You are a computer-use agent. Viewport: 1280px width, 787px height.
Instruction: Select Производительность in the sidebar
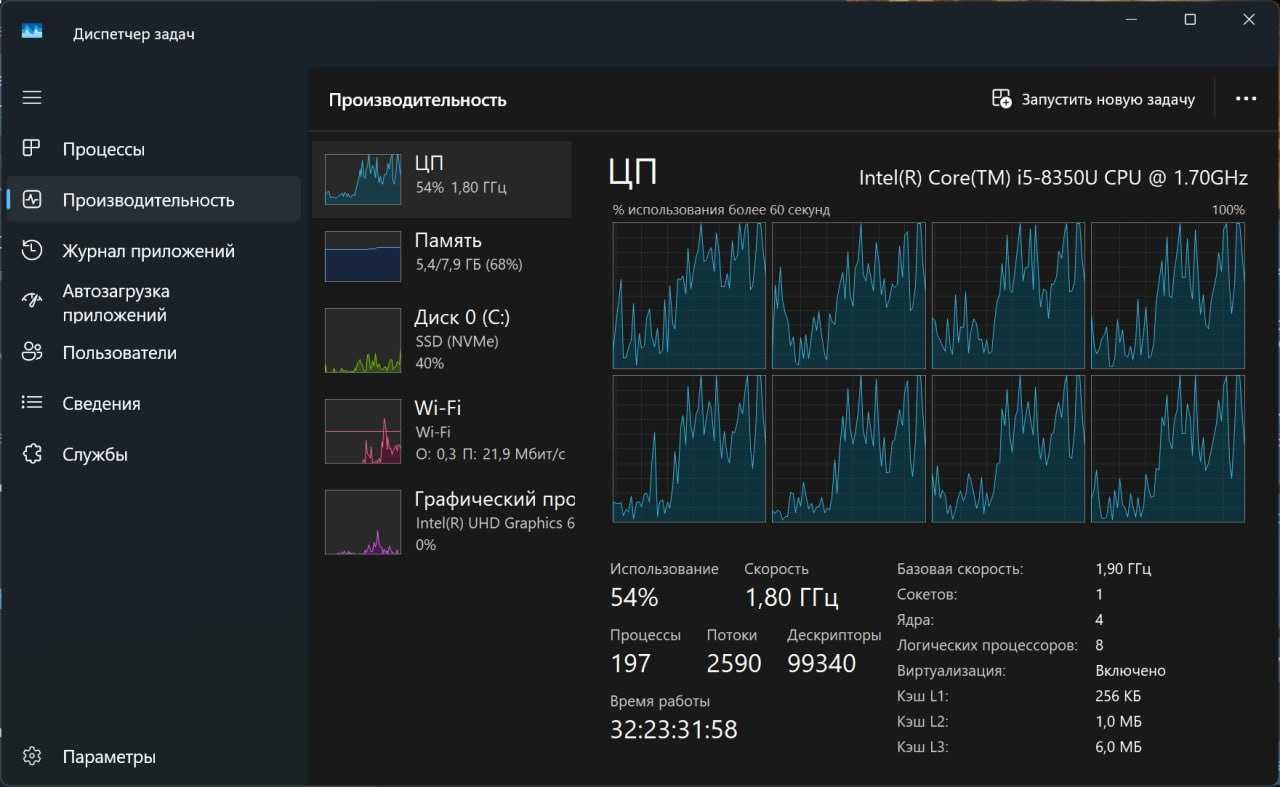coord(153,199)
